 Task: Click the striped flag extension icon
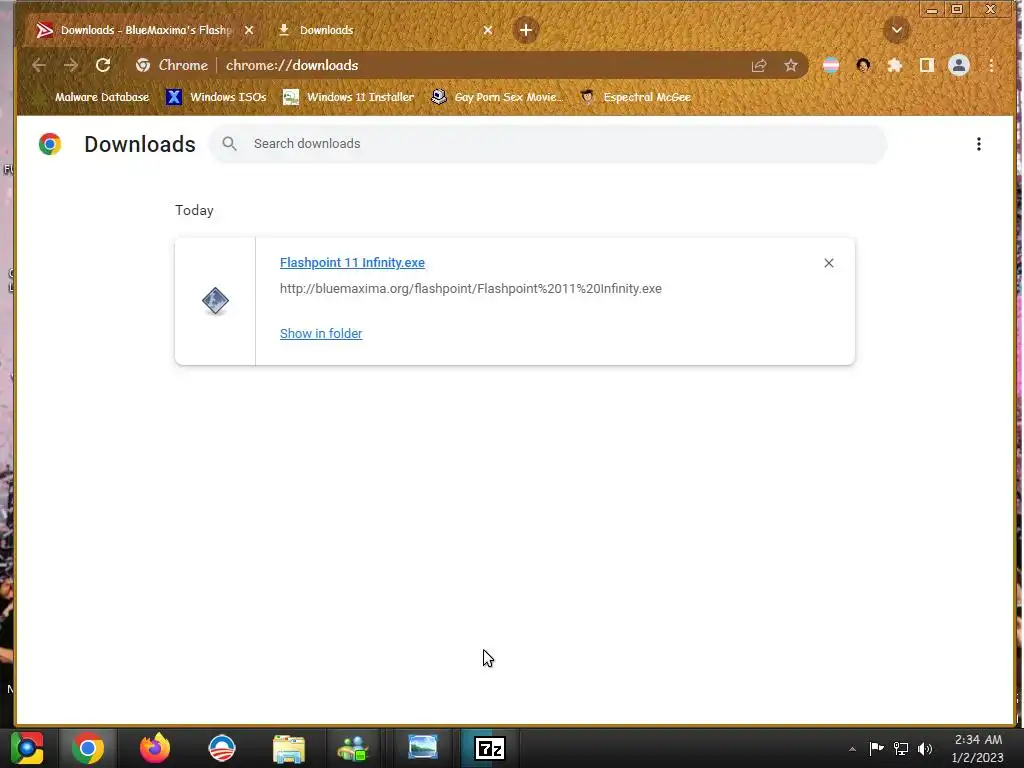click(x=831, y=65)
